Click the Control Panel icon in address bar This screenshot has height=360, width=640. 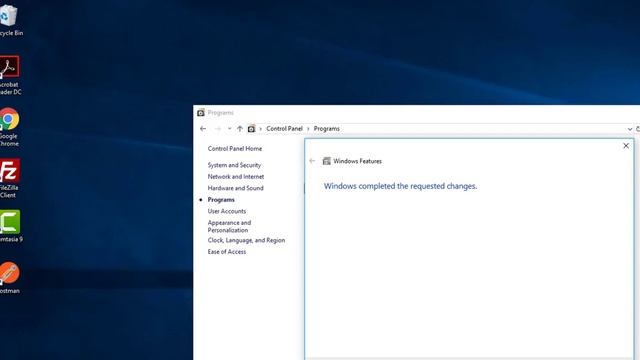point(251,129)
